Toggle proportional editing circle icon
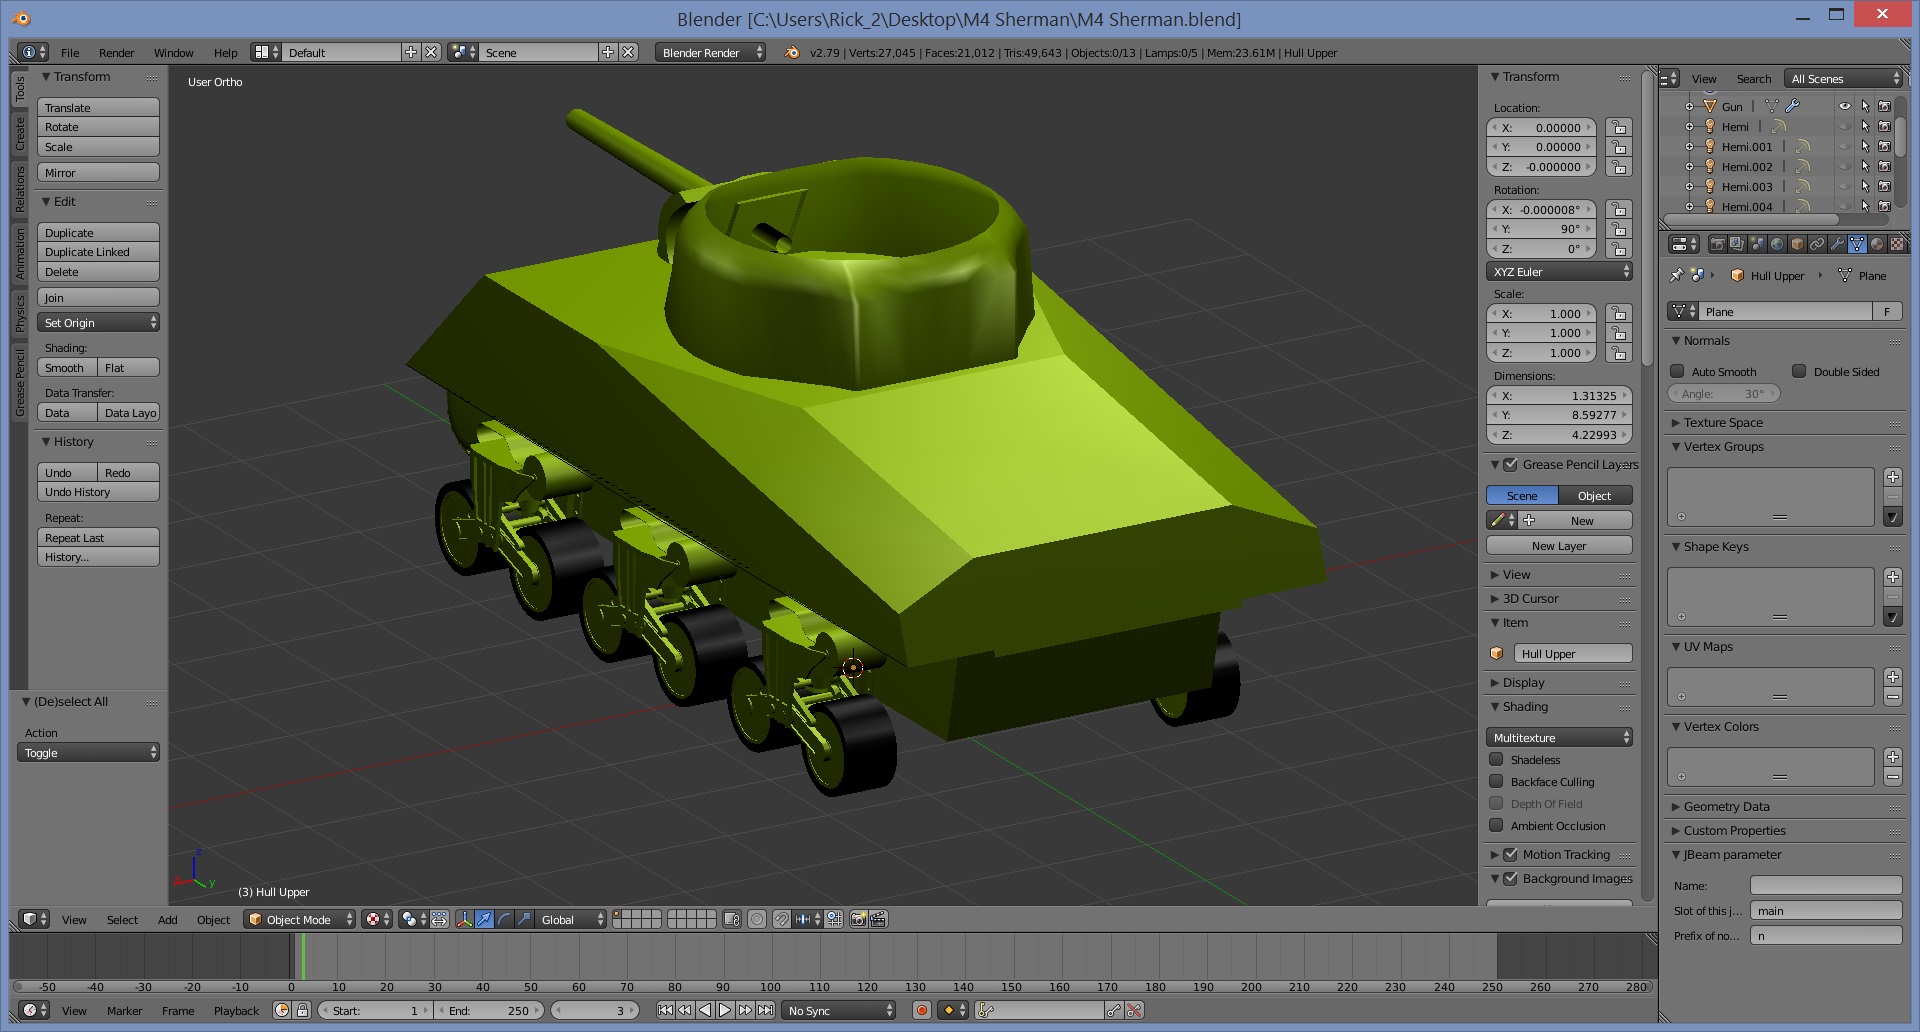The height and width of the screenshot is (1032, 1920). click(x=757, y=919)
